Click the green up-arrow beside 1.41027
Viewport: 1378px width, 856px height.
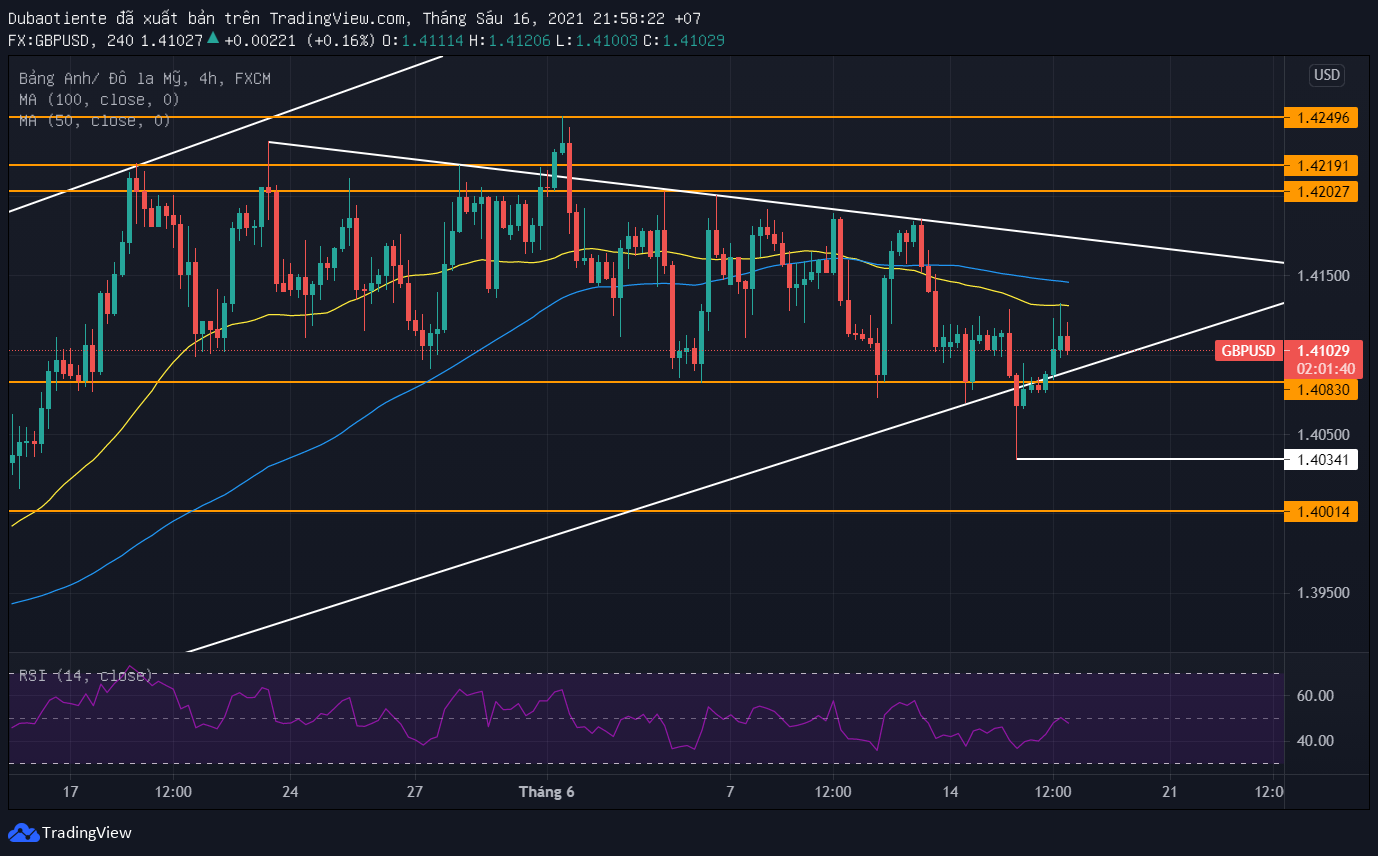(x=213, y=40)
